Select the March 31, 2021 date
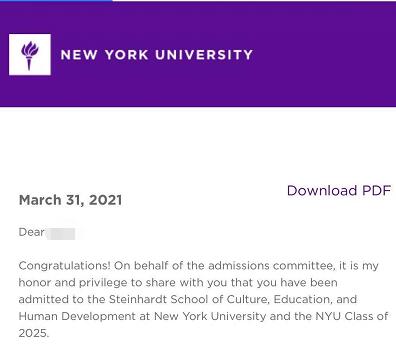The image size is (396, 360). 70,200
